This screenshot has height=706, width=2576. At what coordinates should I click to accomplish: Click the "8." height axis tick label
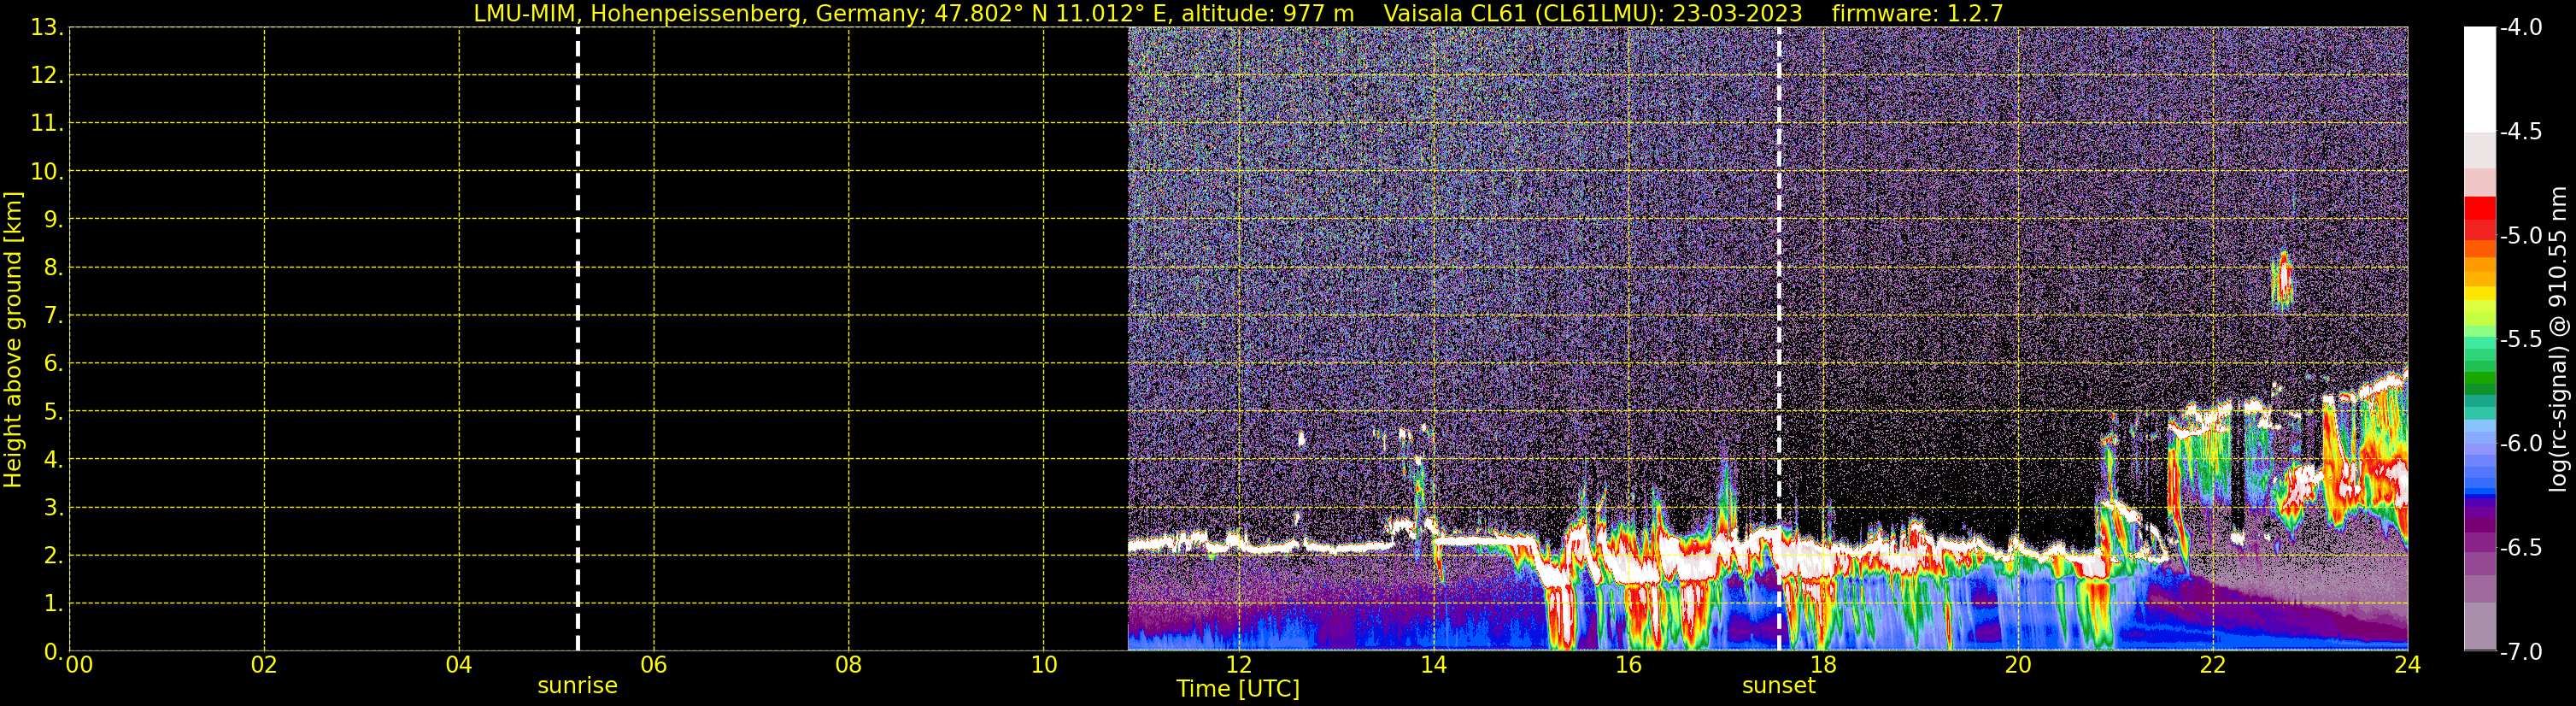tap(53, 268)
